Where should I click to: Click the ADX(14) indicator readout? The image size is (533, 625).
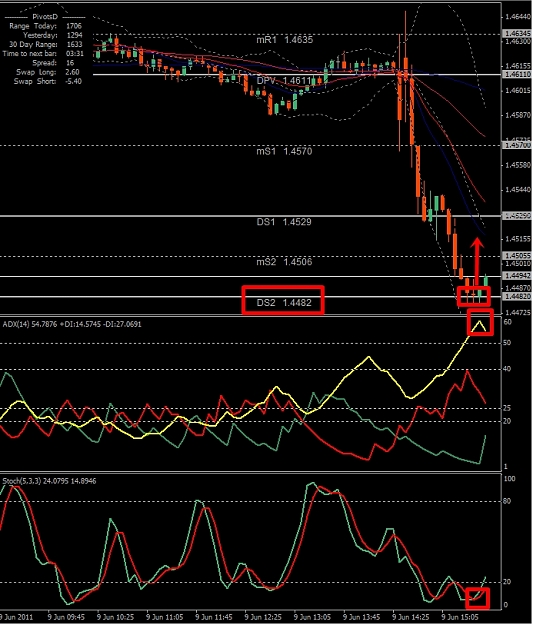72,324
